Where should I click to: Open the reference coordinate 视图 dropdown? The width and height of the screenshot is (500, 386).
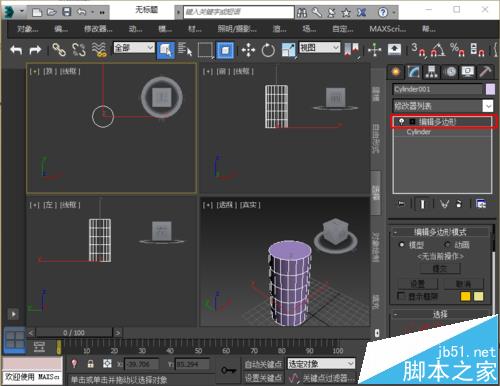pos(320,48)
